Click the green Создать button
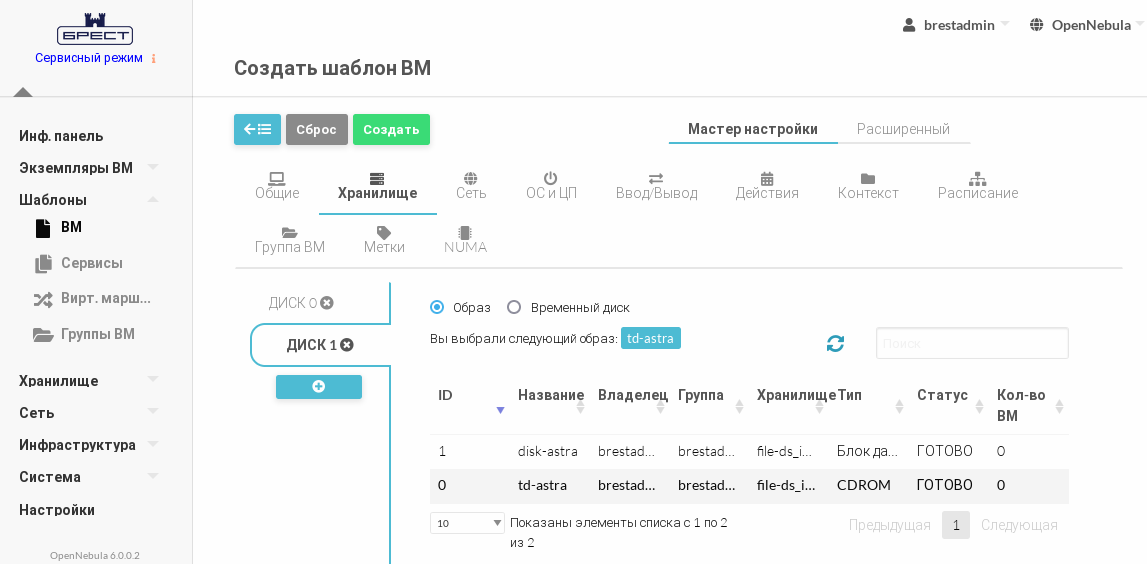This screenshot has width=1147, height=564. coord(391,129)
